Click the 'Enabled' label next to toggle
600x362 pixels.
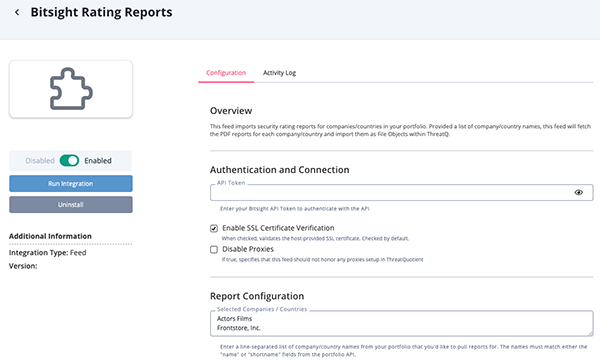click(x=98, y=161)
